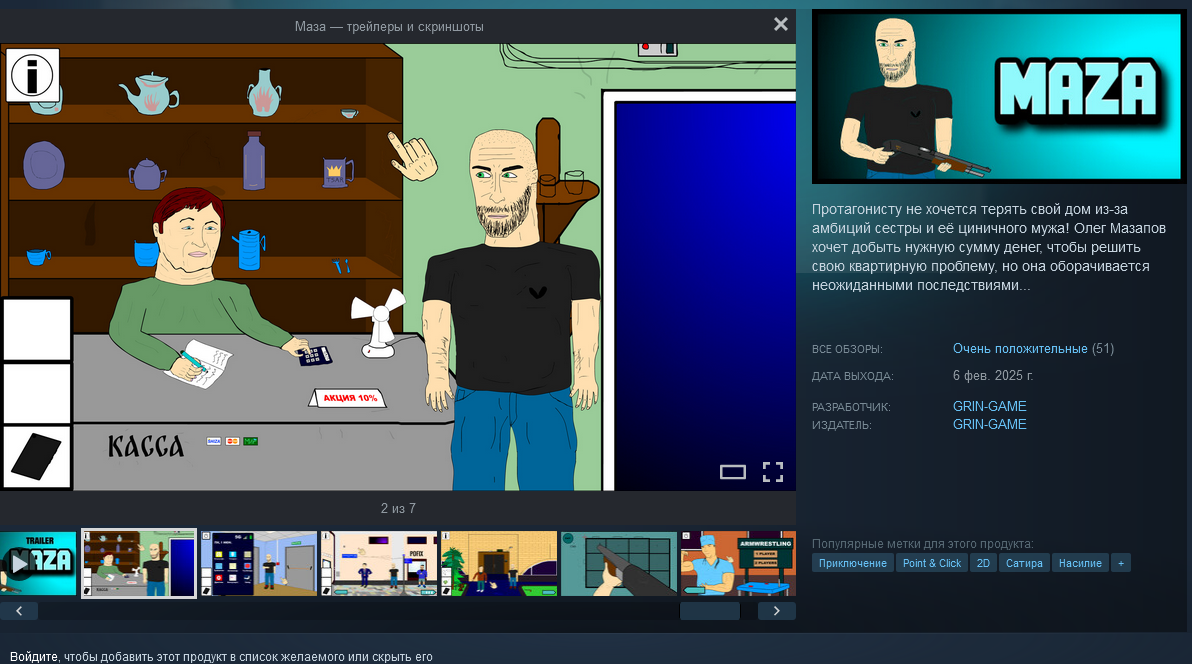
Task: Open the shotgun first-person screenshot thumbnail
Action: click(619, 564)
